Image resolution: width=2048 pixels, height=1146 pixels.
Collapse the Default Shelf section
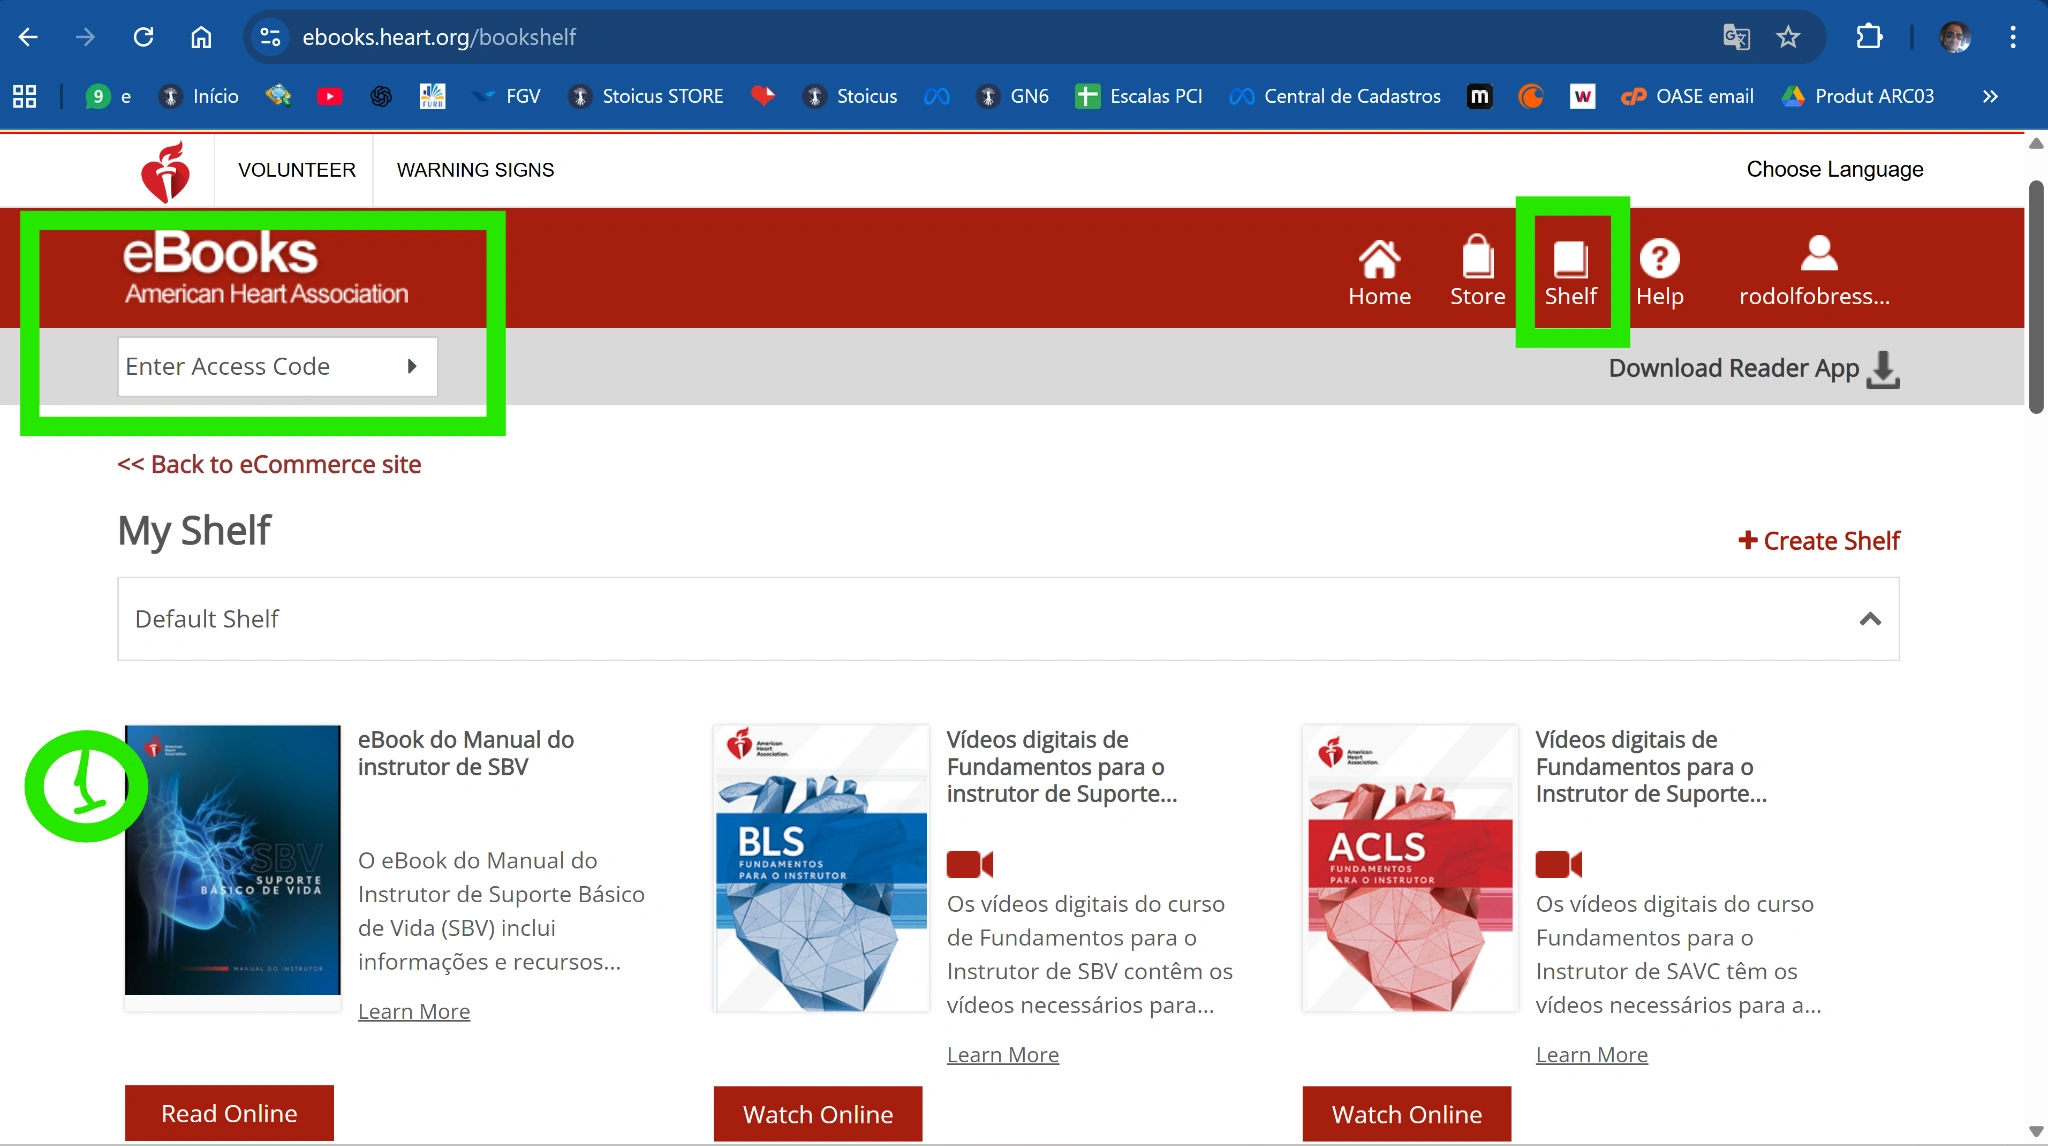coord(1868,619)
